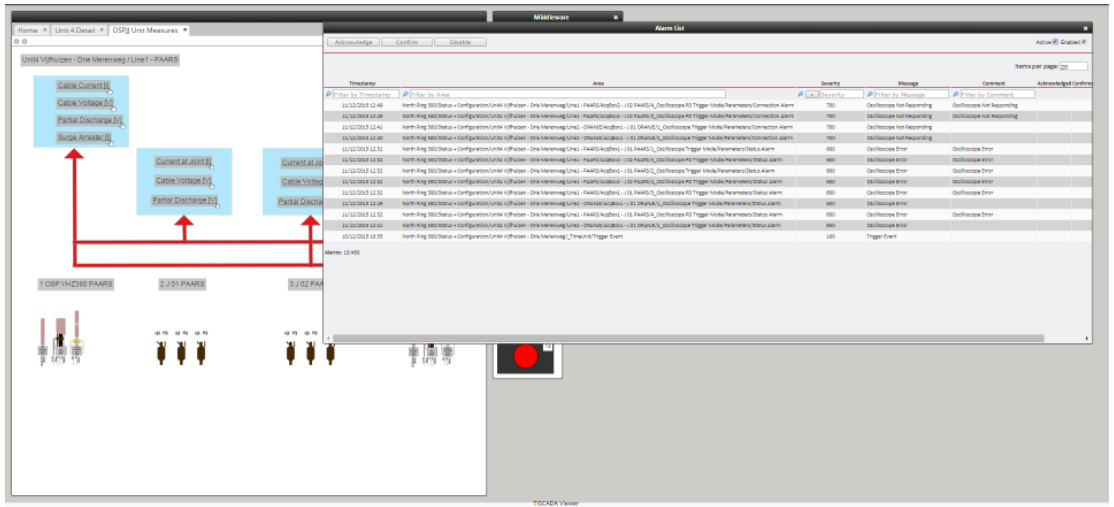
Task: Close the Home tab with its X icon
Action: (x=45, y=30)
